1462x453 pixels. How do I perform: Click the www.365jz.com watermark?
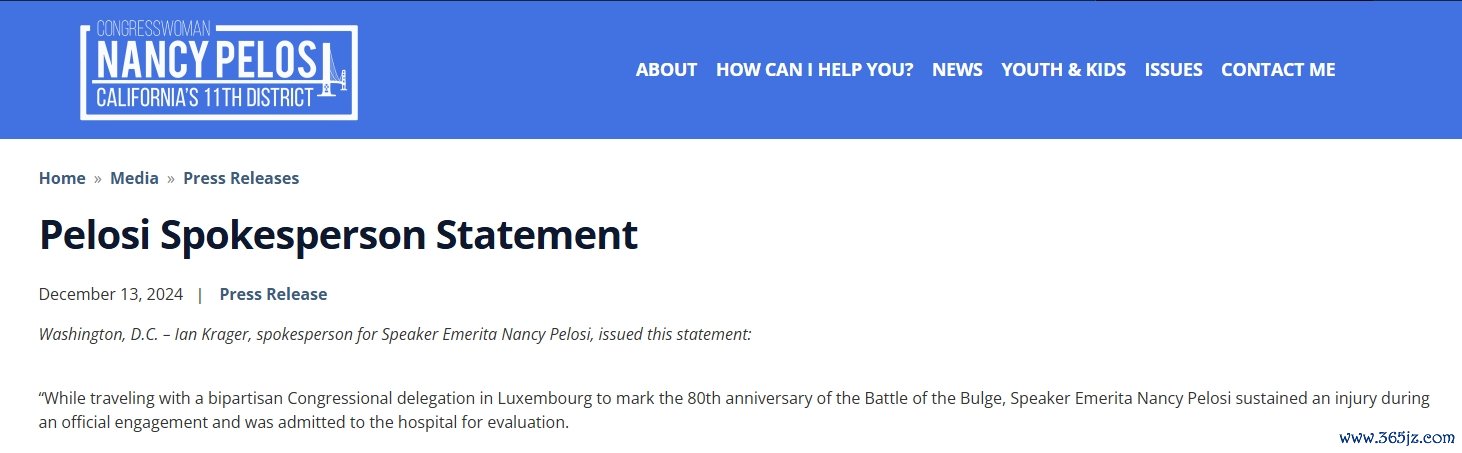pyautogui.click(x=1396, y=437)
